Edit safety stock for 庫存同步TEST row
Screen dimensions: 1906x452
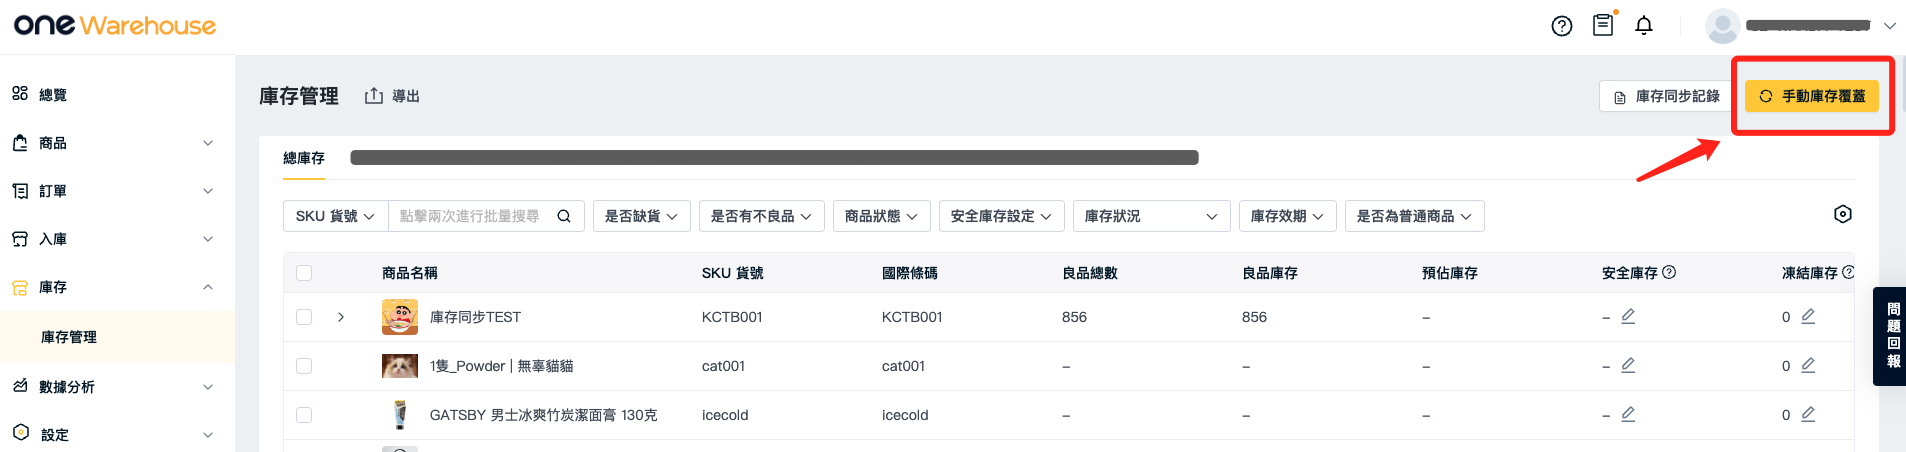[1628, 316]
